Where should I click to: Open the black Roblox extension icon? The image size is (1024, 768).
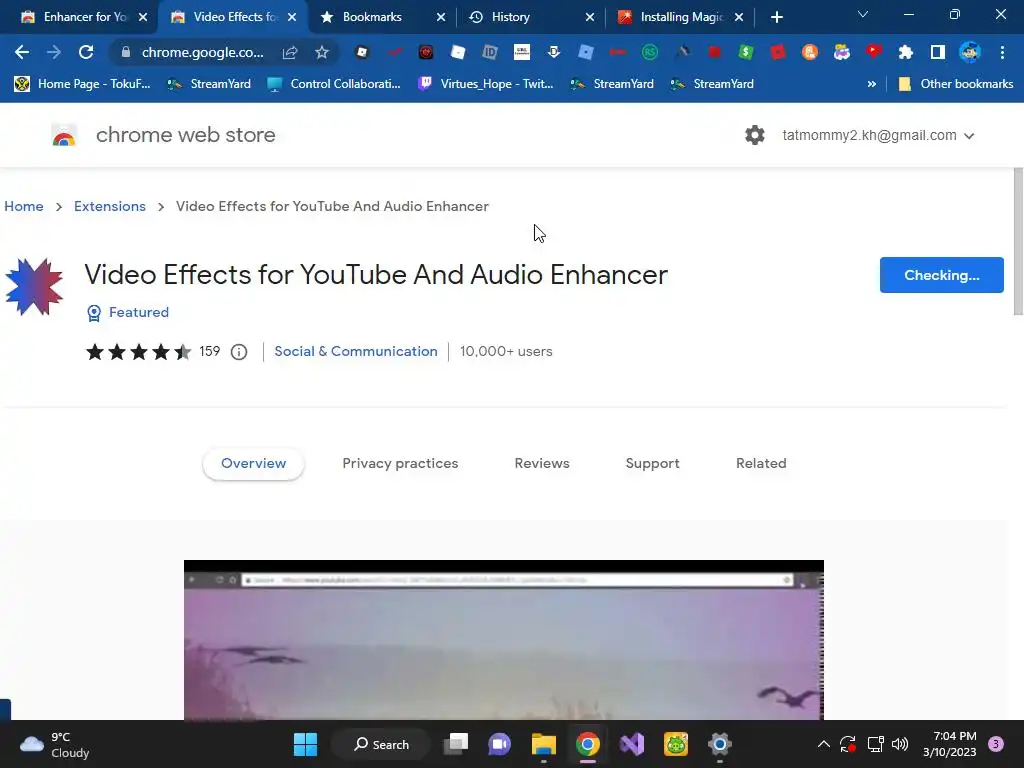coord(362,52)
